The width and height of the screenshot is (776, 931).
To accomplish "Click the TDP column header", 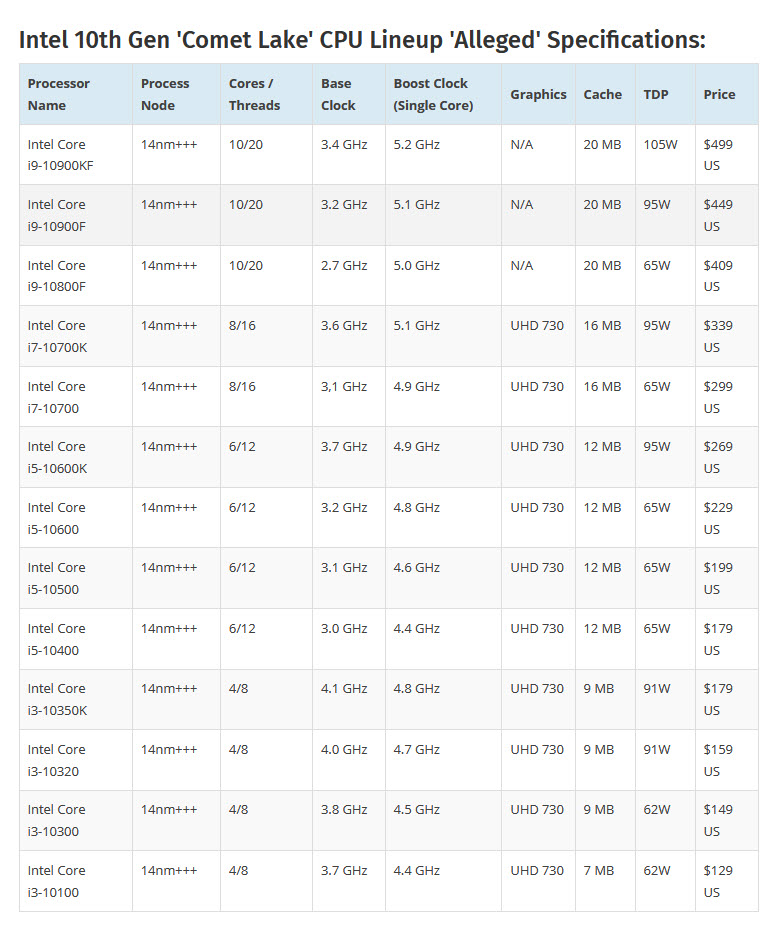I will 656,94.
